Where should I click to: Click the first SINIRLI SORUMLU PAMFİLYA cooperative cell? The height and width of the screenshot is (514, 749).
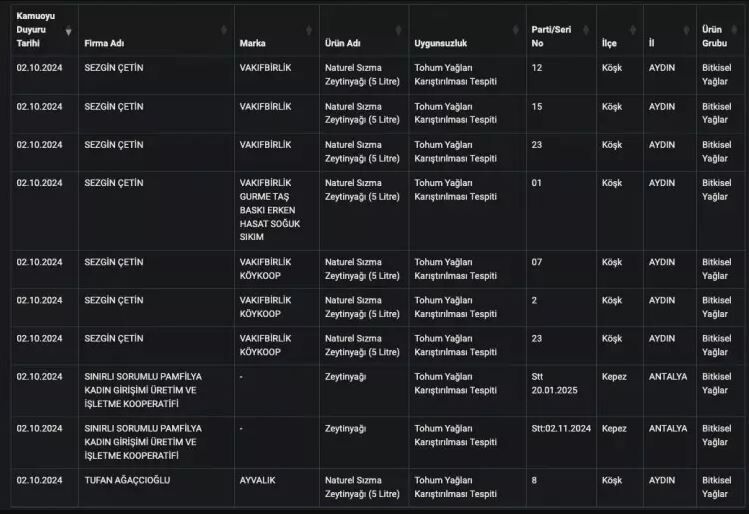pos(143,390)
